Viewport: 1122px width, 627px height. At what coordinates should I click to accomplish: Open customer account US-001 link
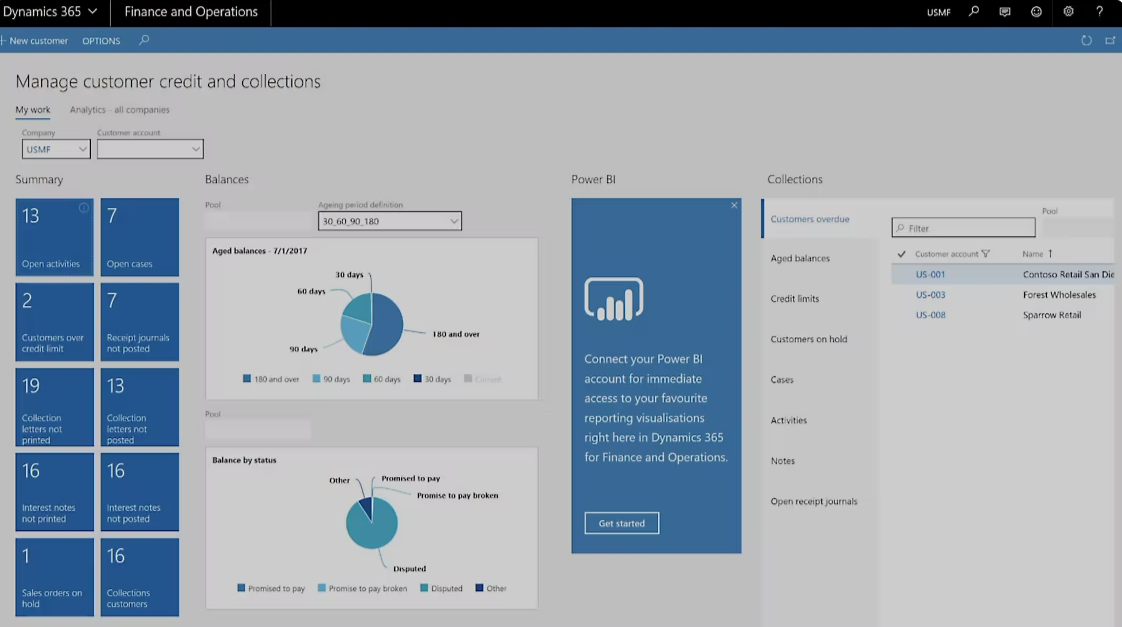pyautogui.click(x=930, y=274)
